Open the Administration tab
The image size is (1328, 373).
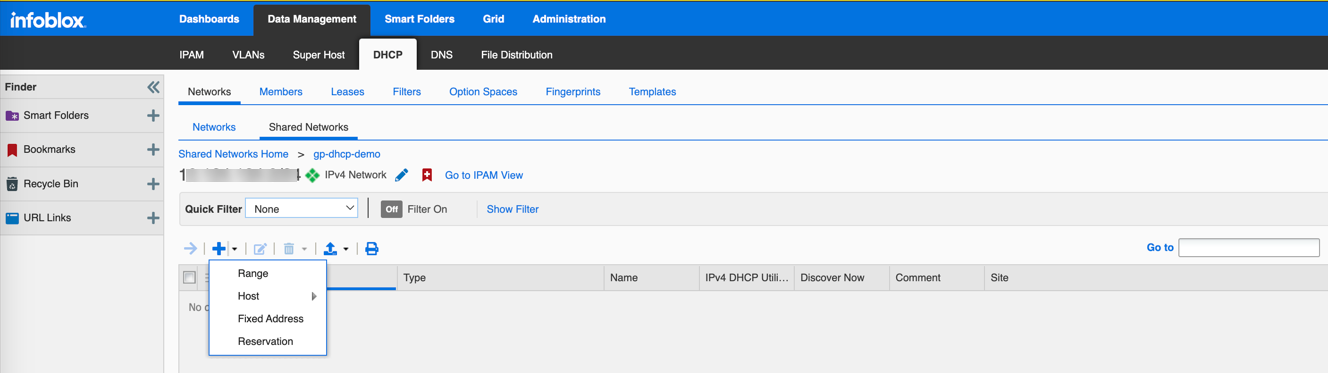(569, 19)
